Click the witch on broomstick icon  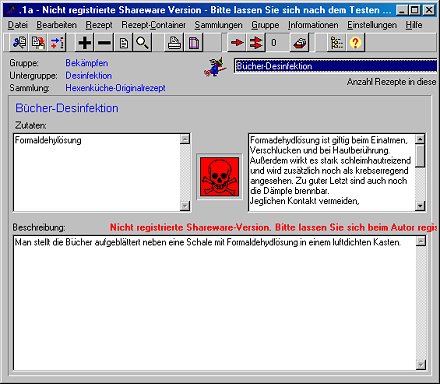(215, 67)
